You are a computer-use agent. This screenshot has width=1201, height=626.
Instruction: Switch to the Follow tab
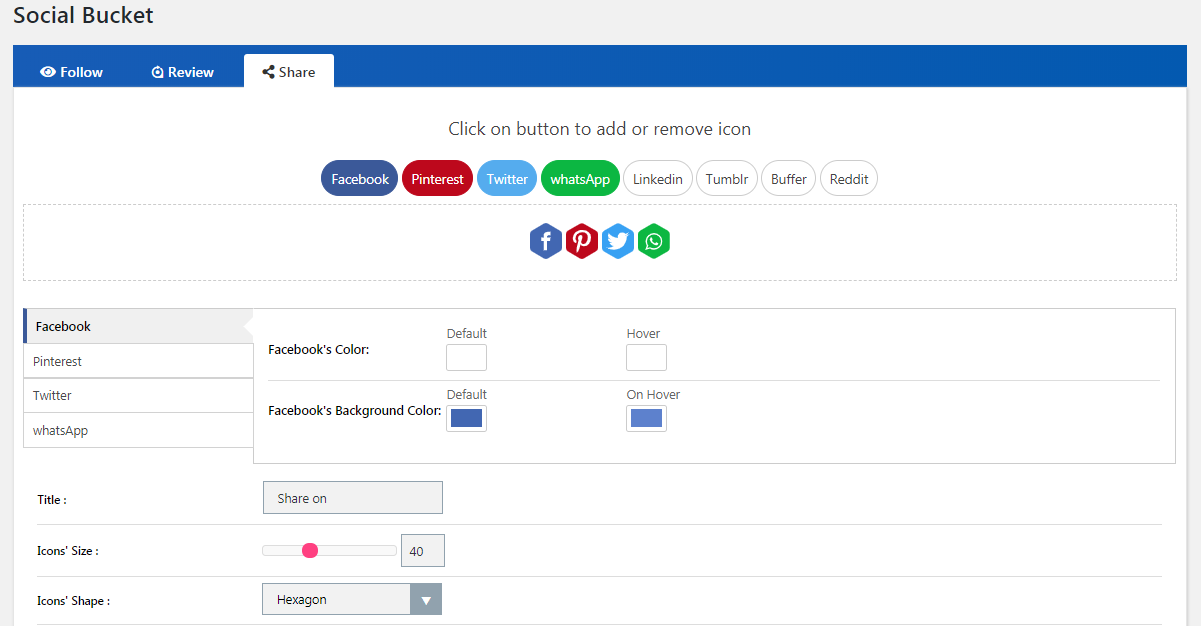click(72, 72)
